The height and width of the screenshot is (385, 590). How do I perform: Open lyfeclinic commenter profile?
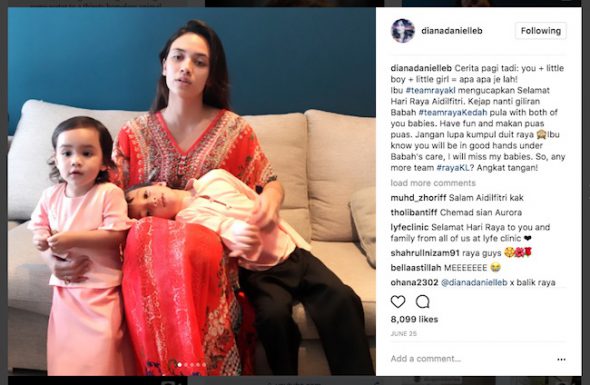[410, 227]
